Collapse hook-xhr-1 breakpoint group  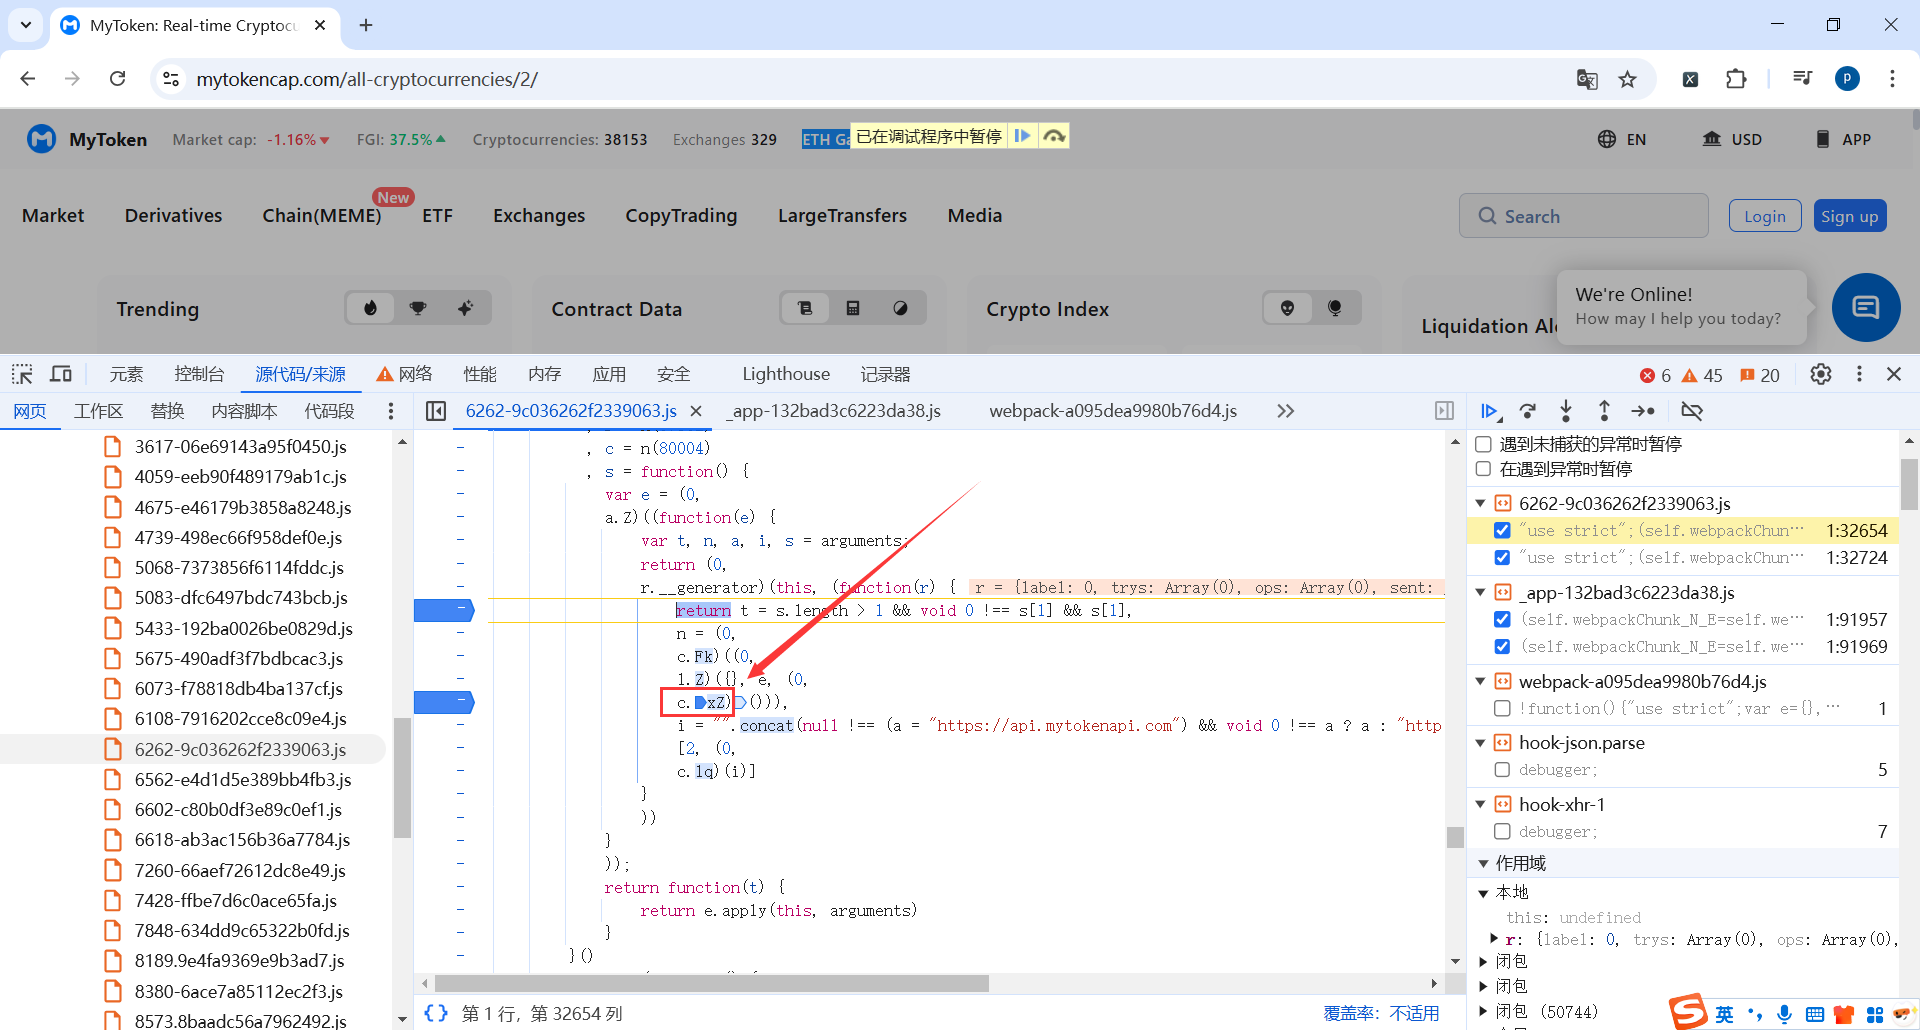click(x=1481, y=805)
